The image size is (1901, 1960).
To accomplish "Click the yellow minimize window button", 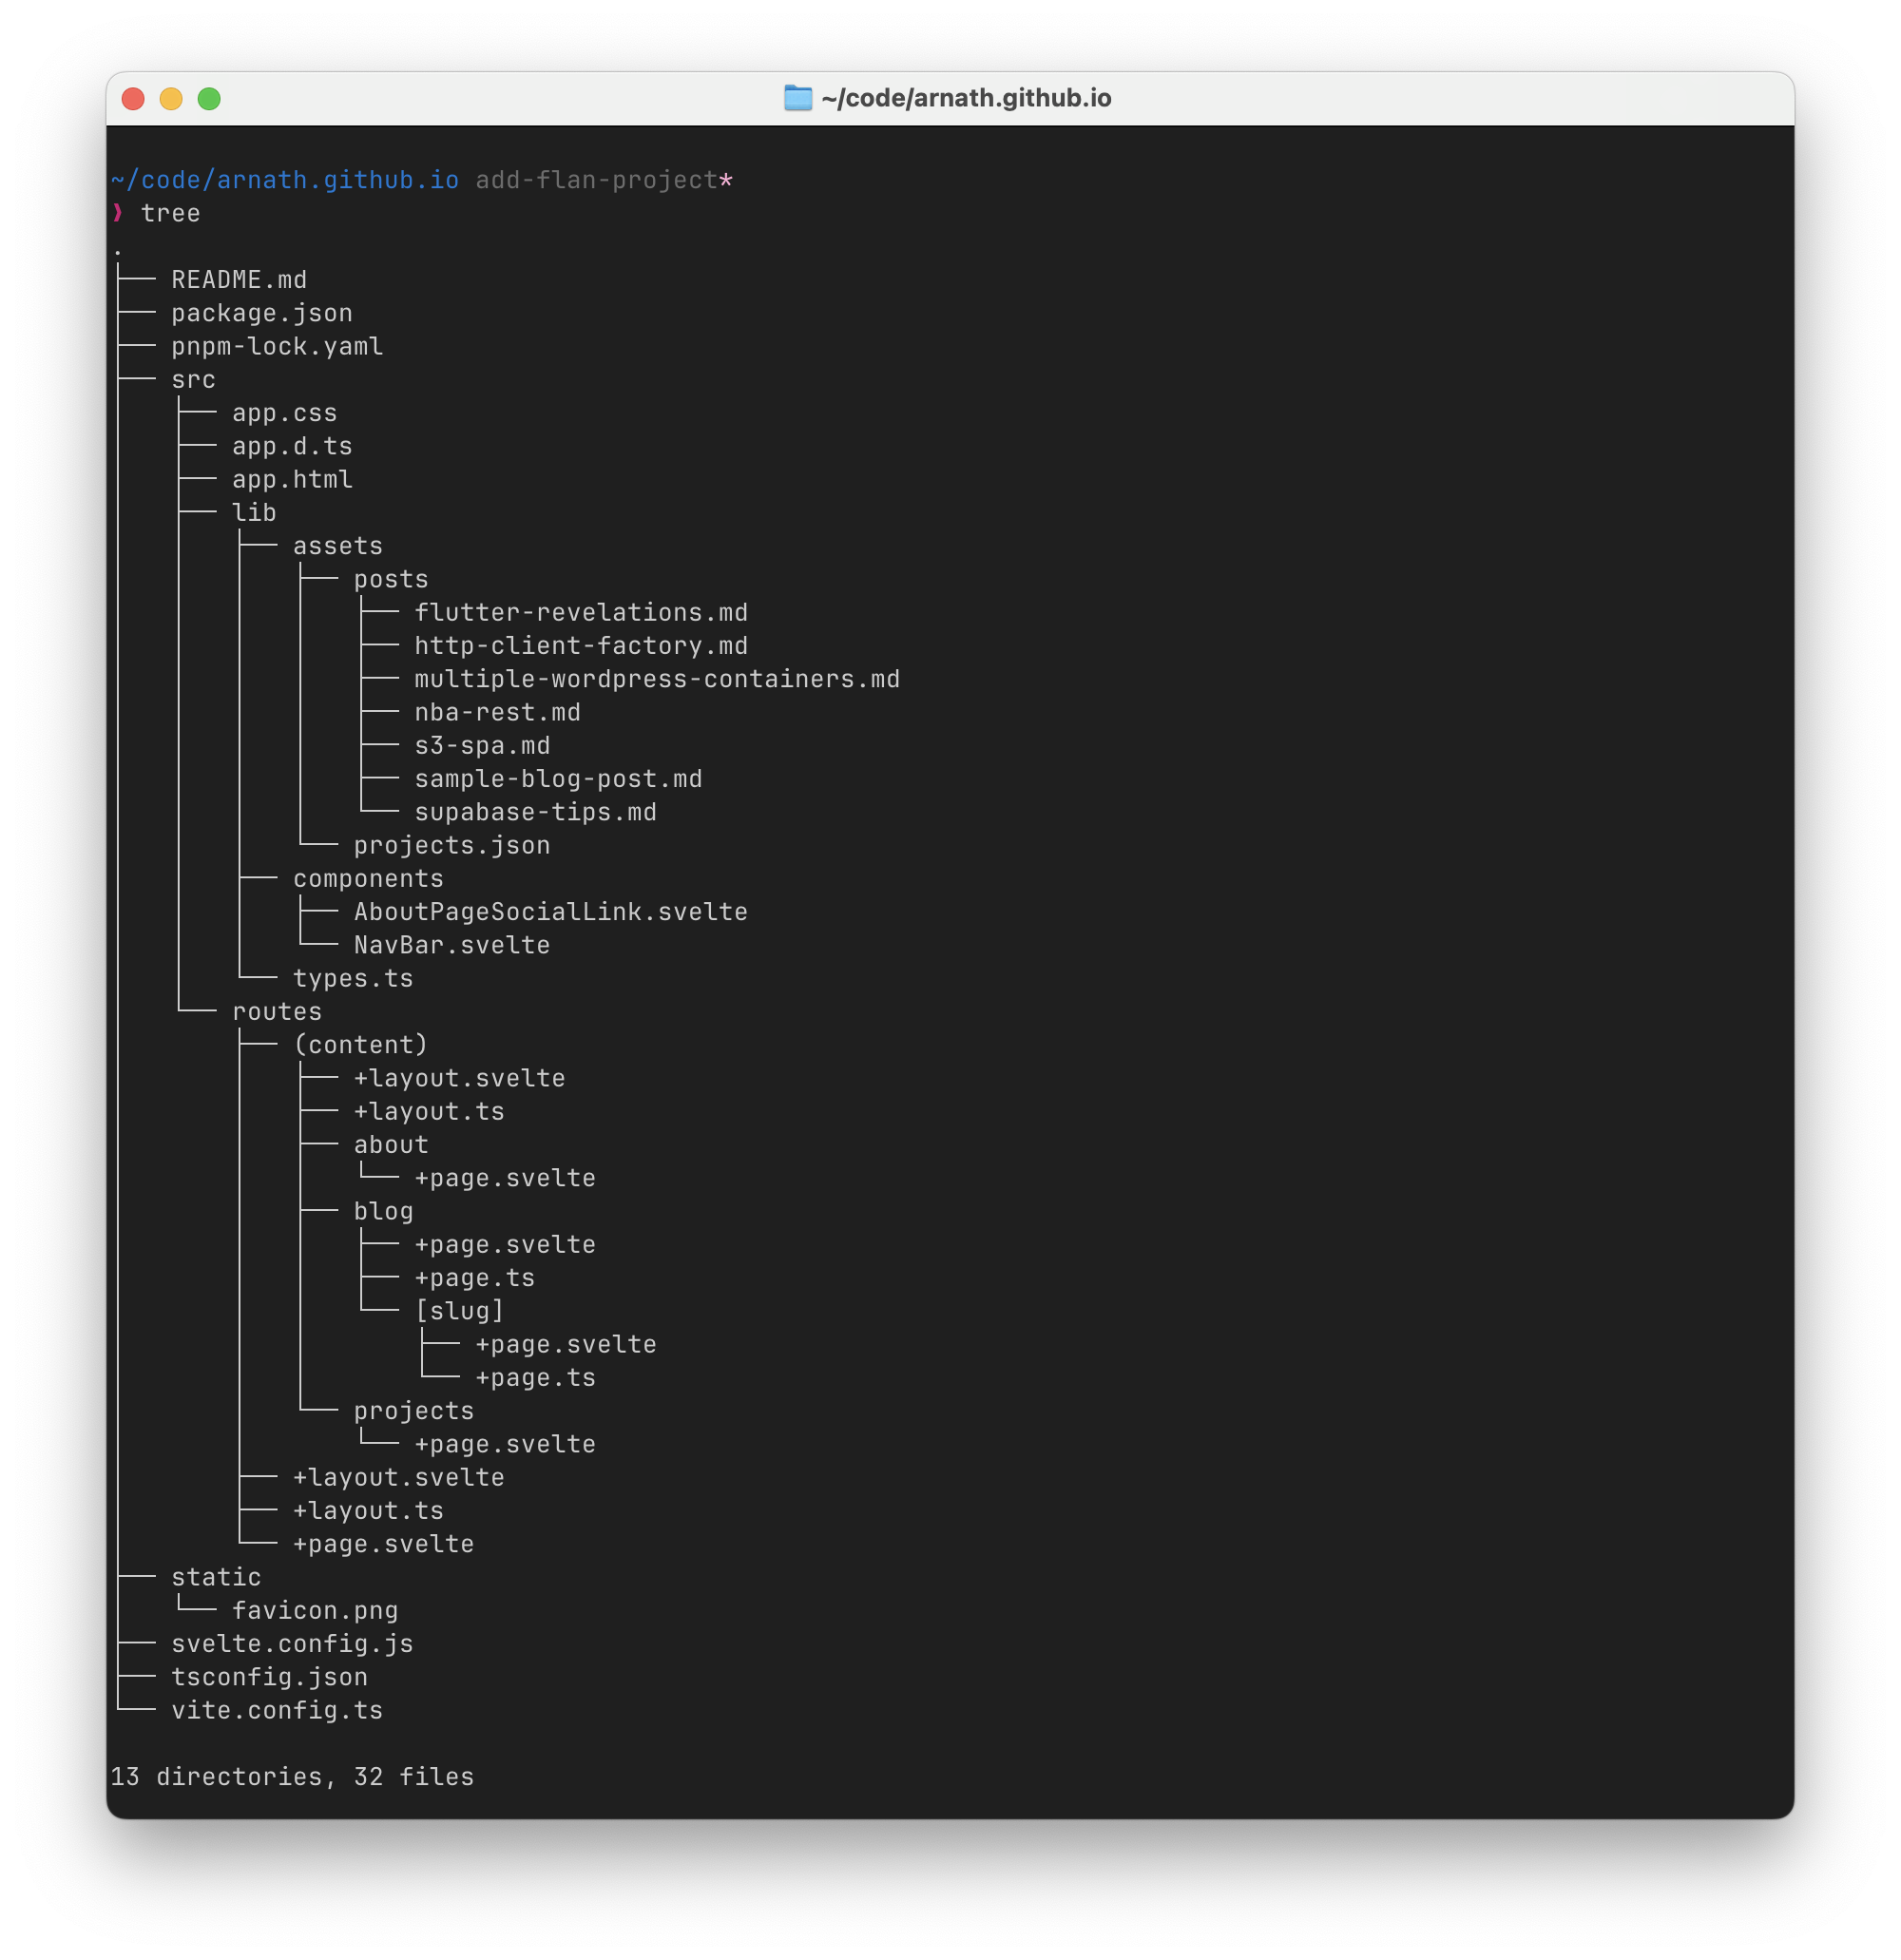I will (171, 99).
